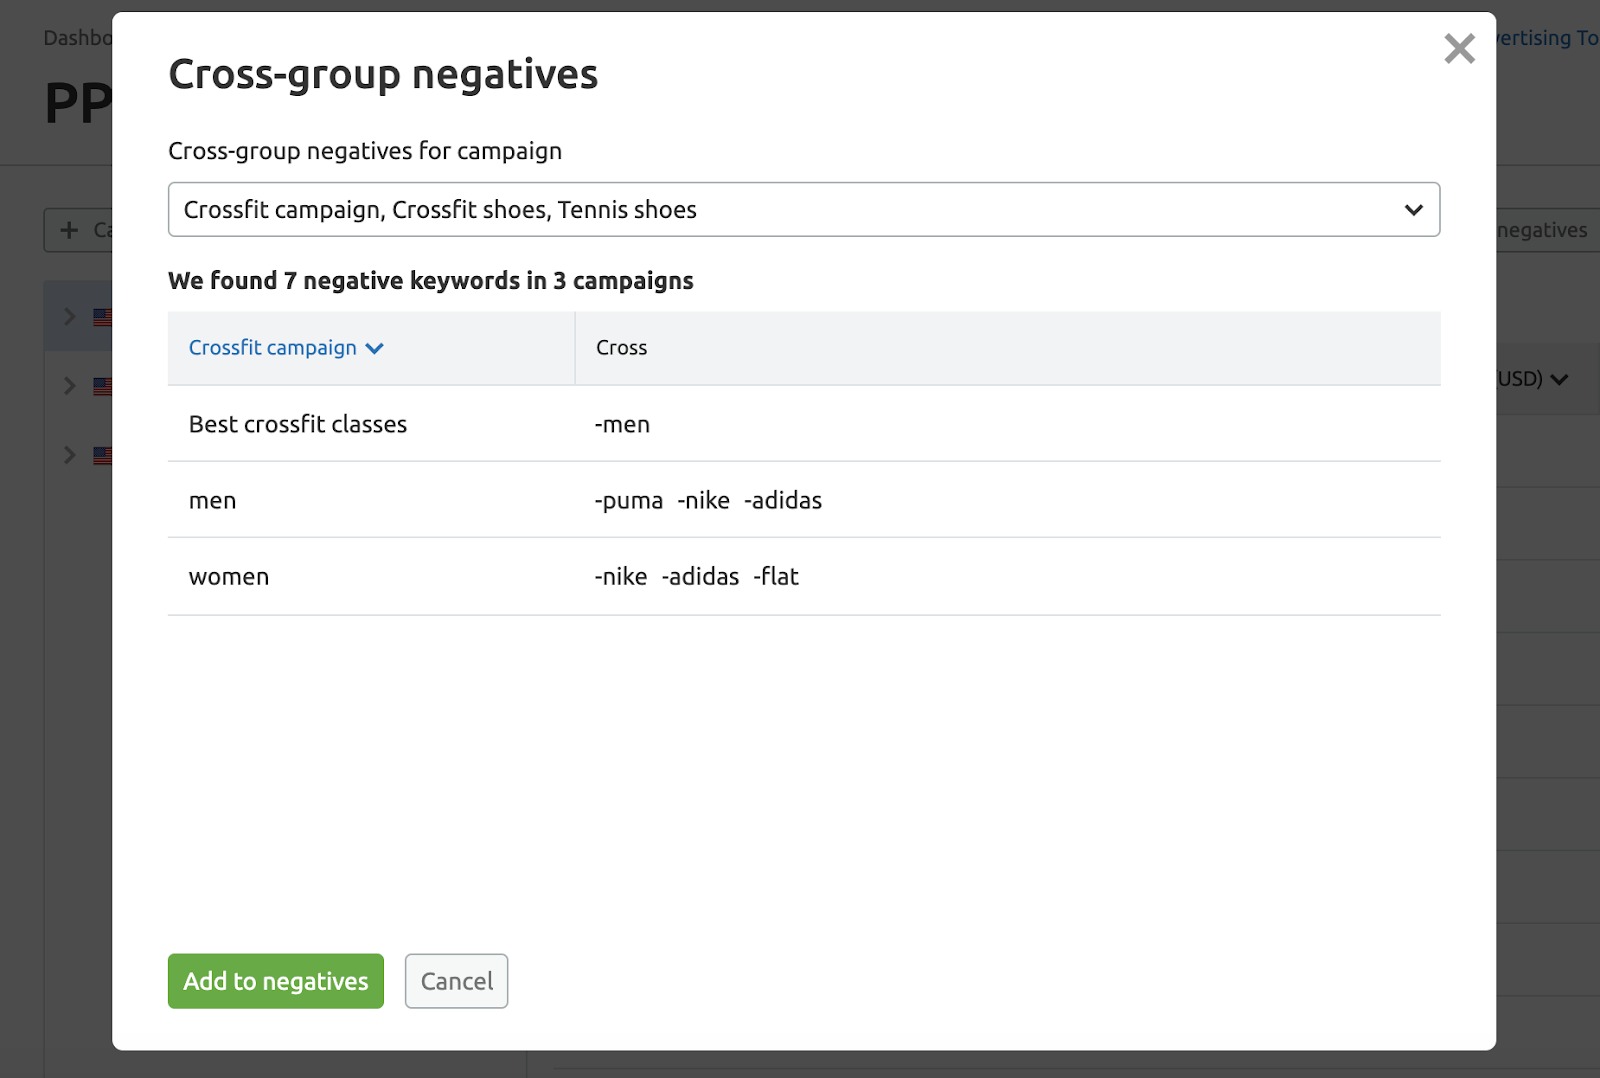Expand the second campaign tree item

coord(69,385)
